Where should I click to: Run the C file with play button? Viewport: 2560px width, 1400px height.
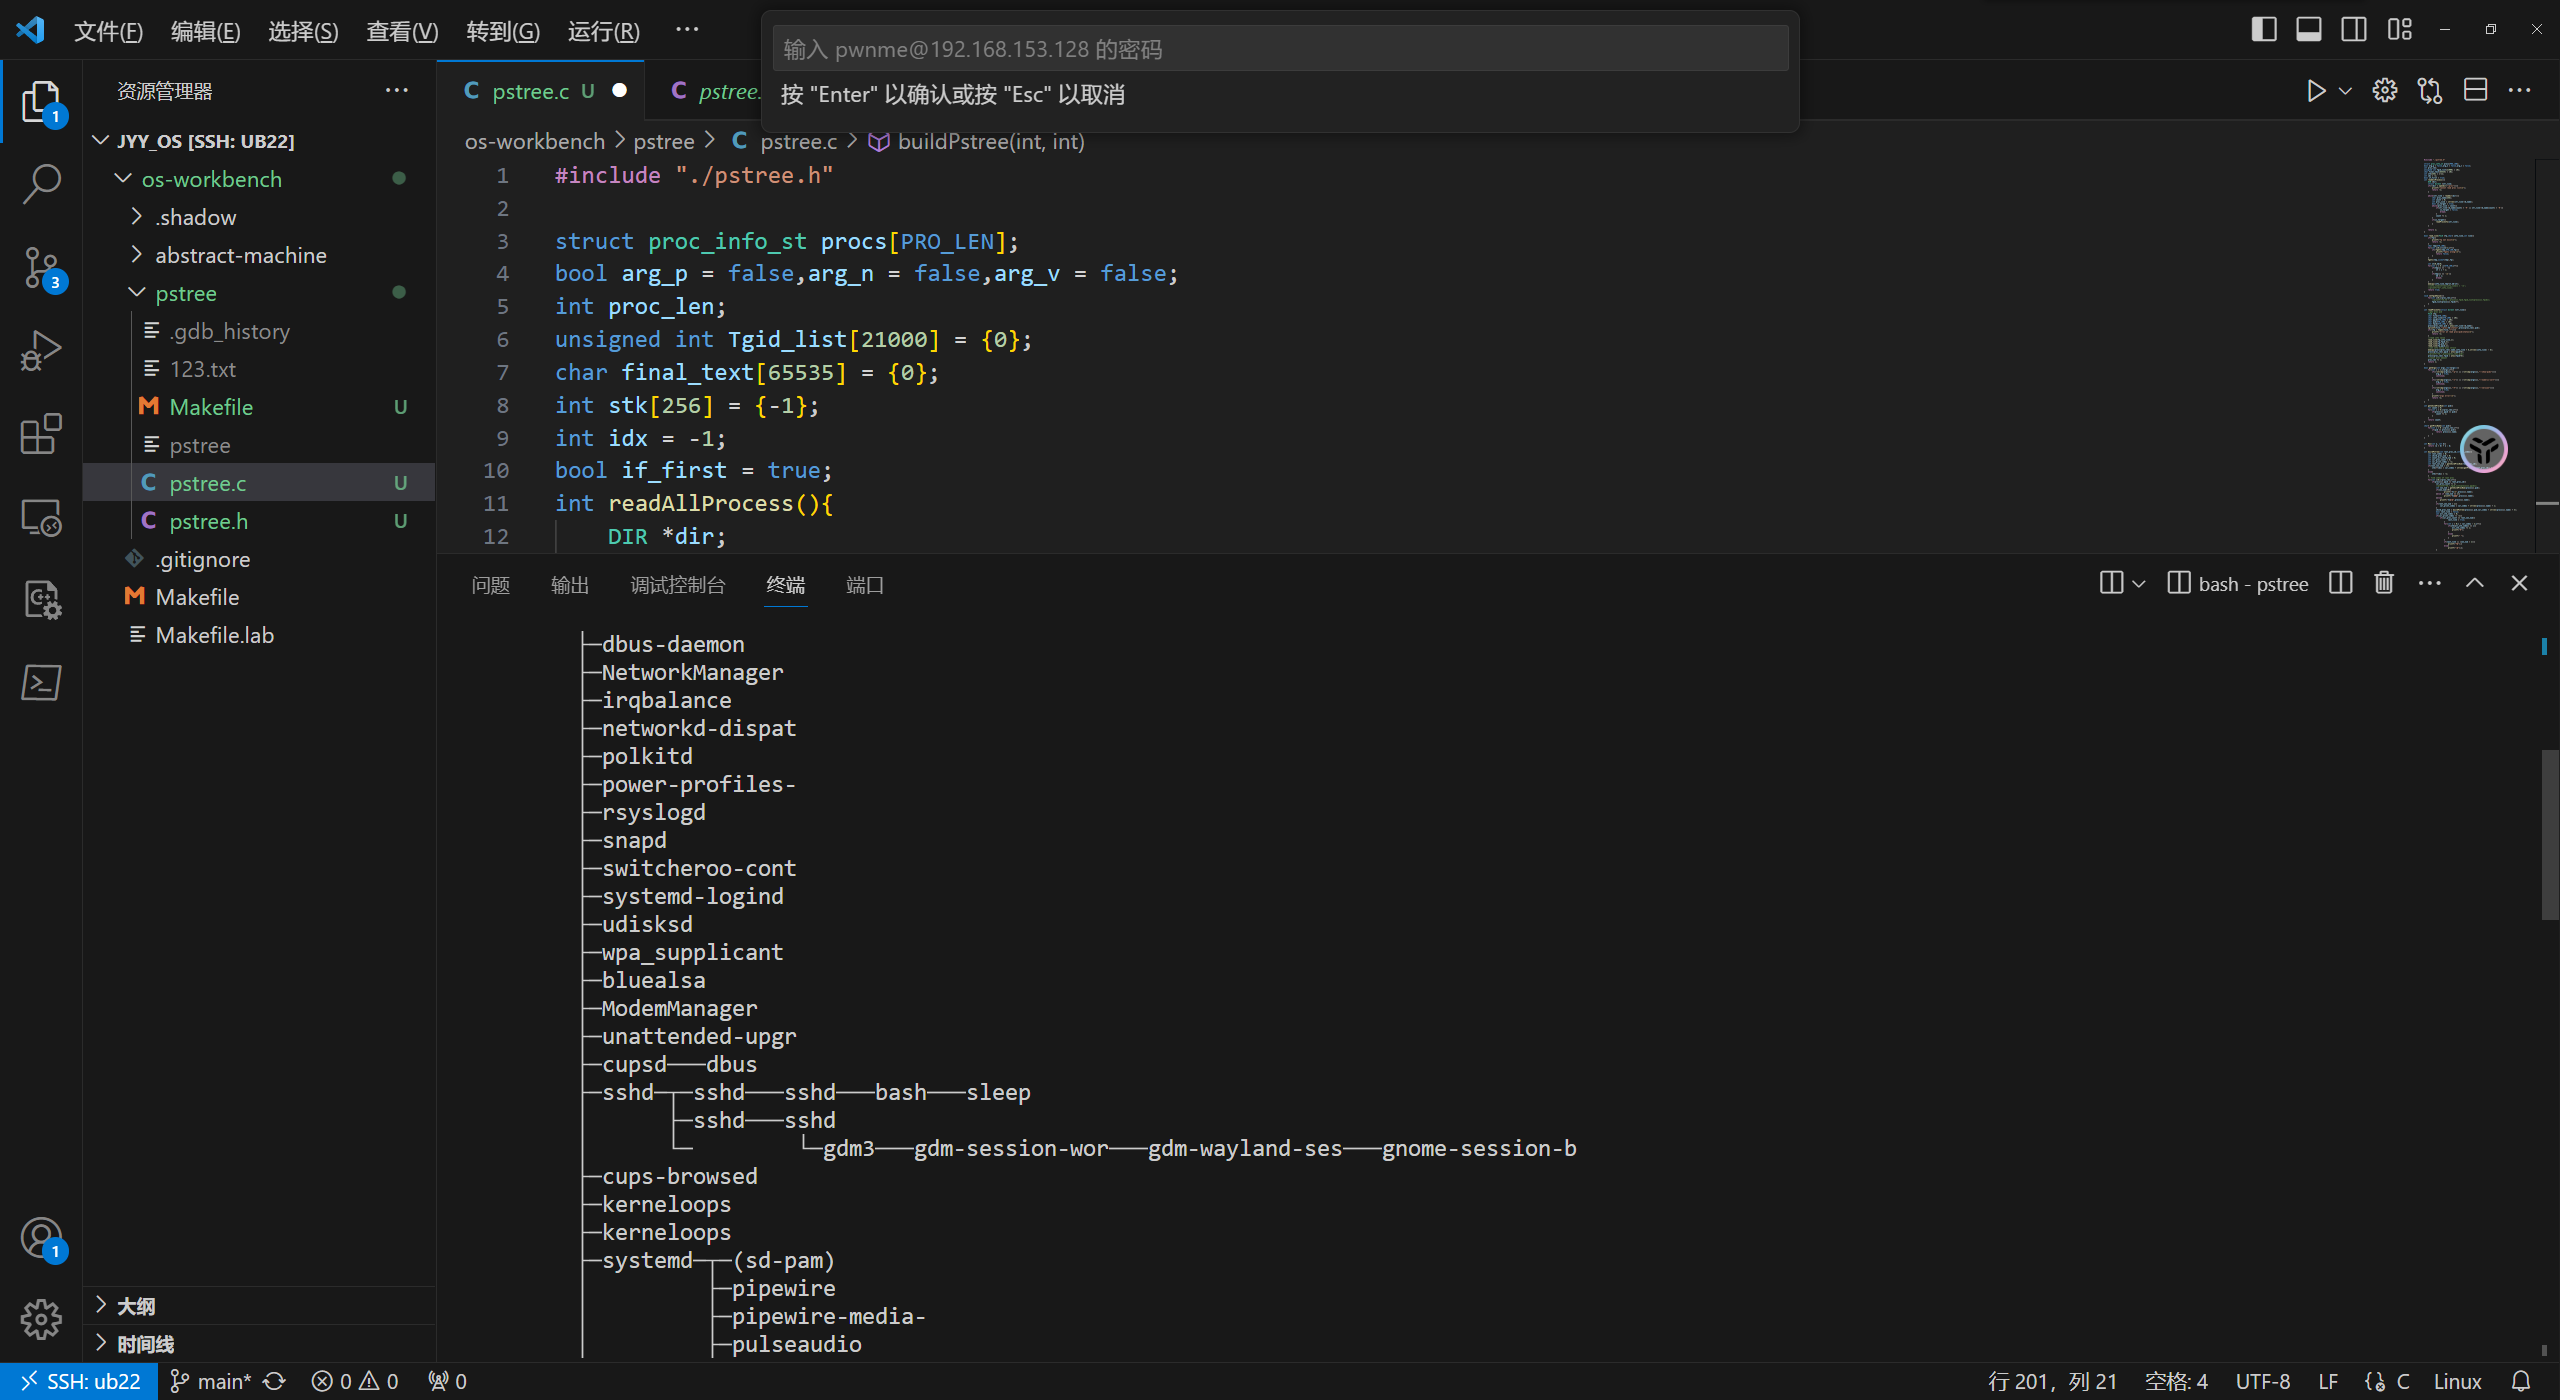click(2316, 91)
